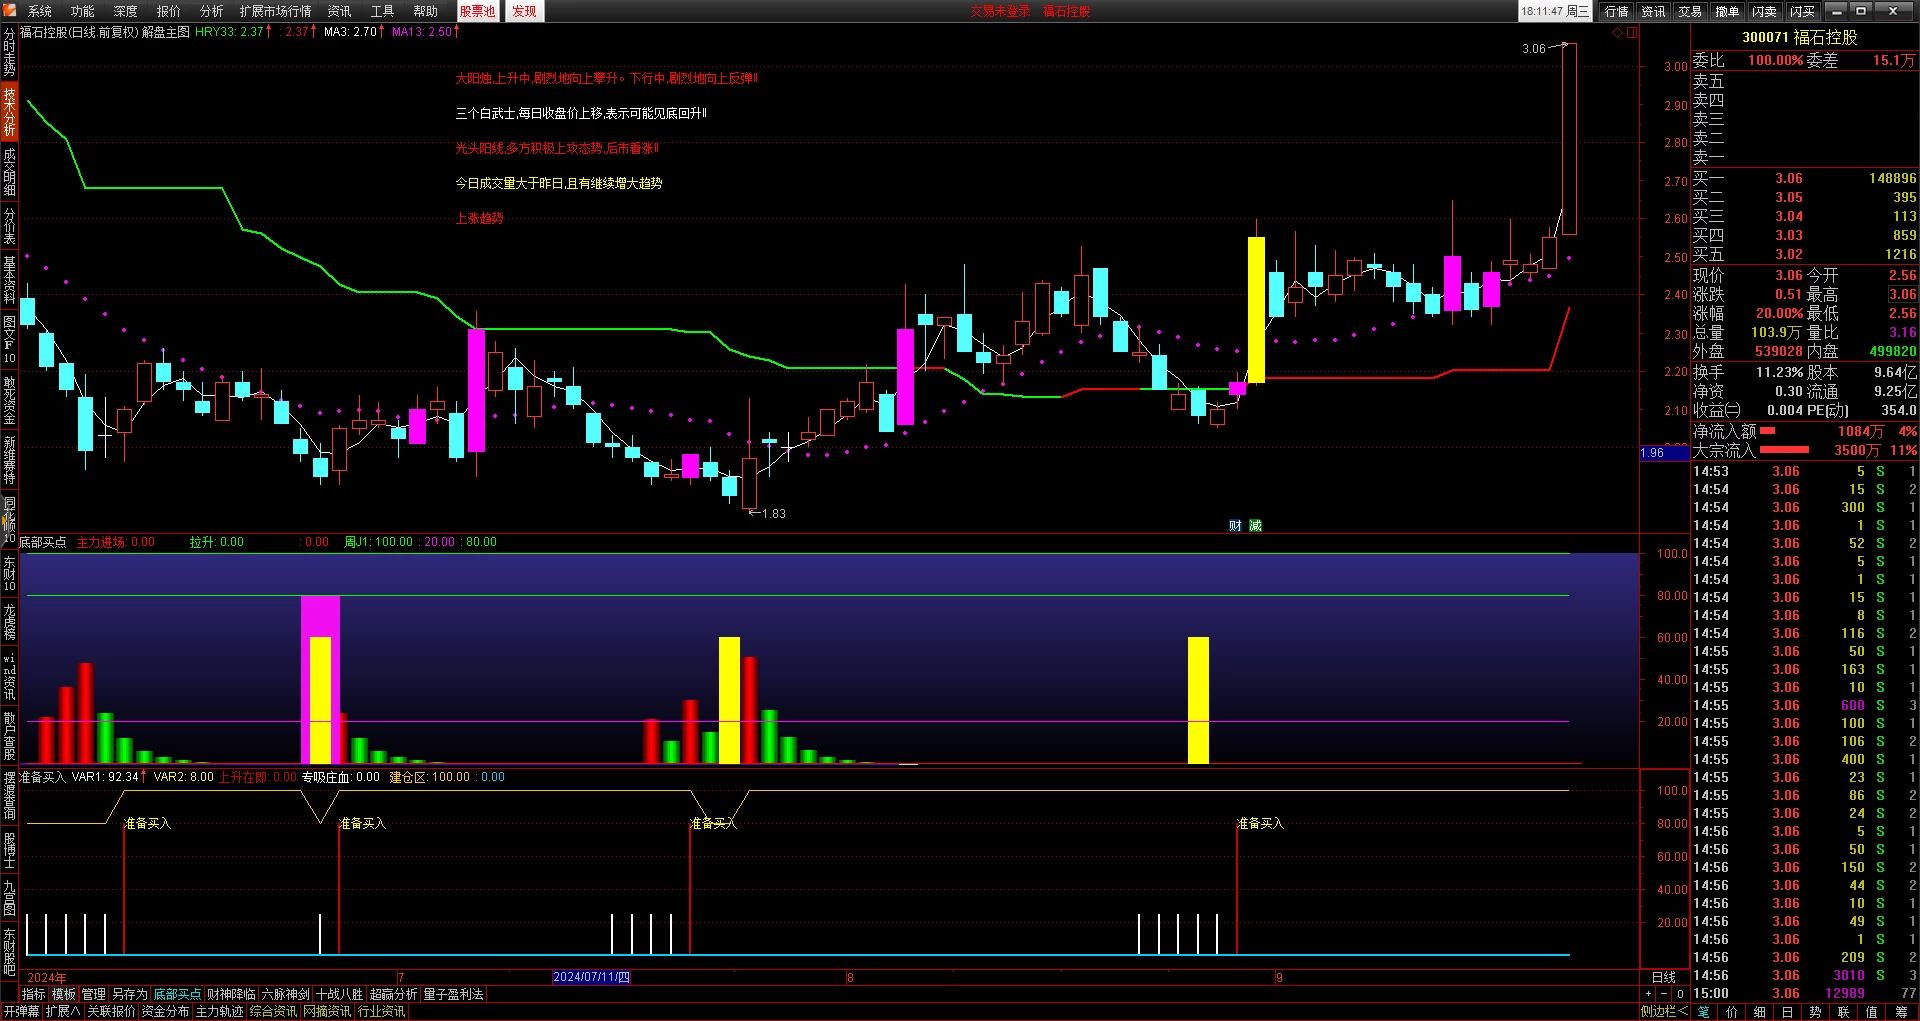Click the 股票池 button
This screenshot has height=1021, width=1920.
coord(478,11)
